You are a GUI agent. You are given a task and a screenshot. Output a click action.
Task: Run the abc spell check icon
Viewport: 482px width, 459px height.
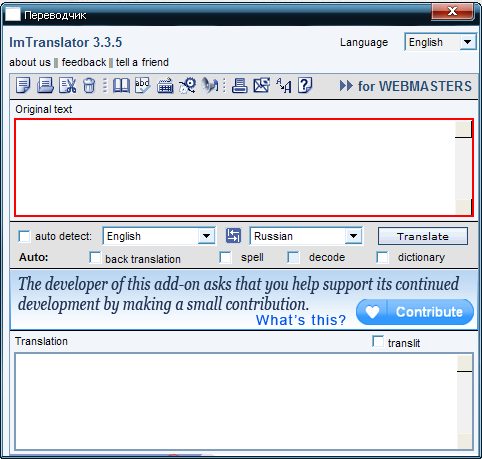143,85
